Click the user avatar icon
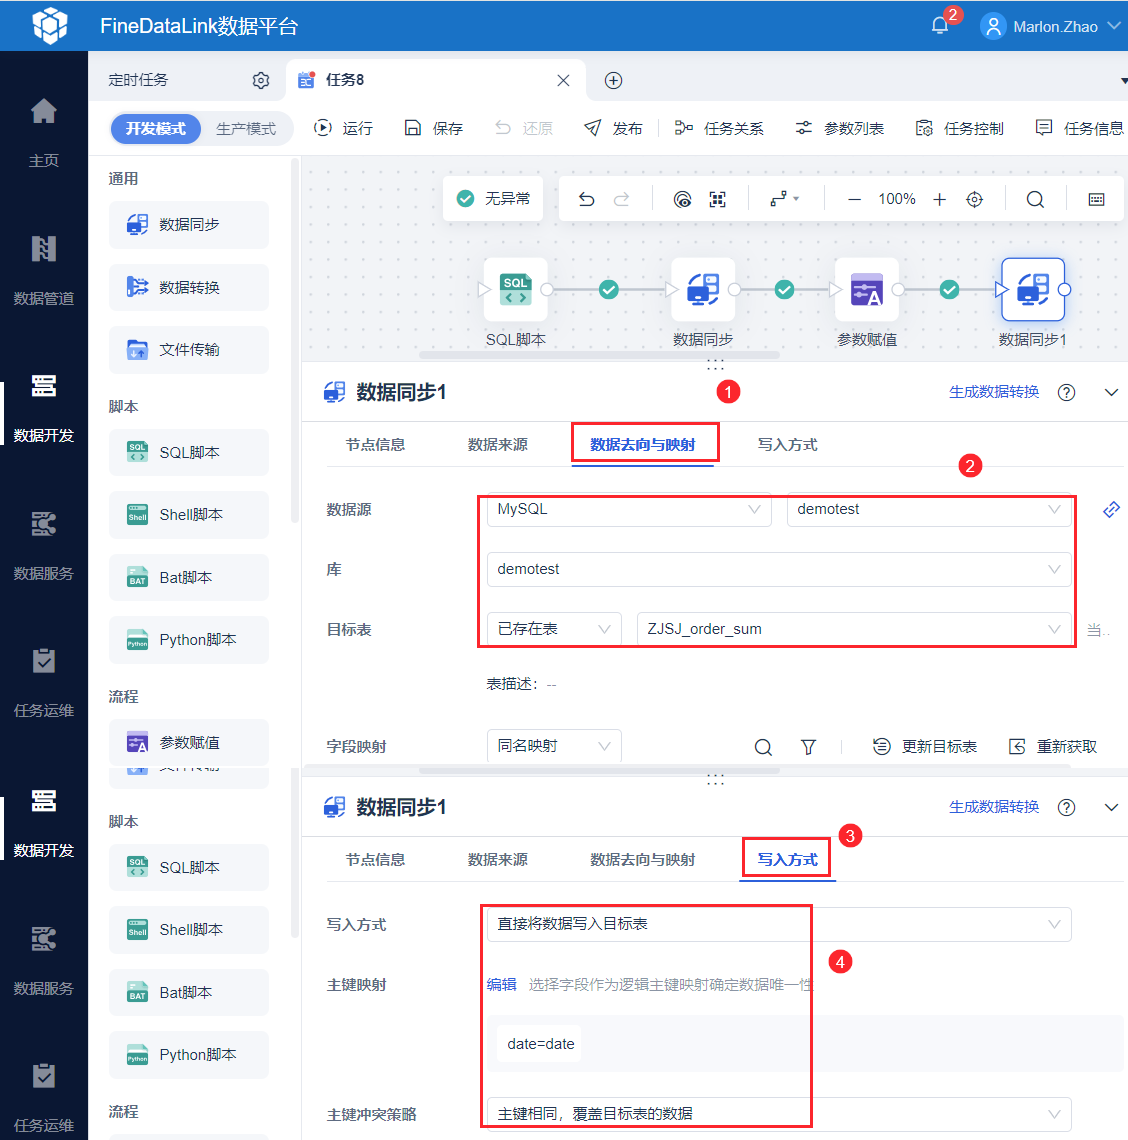1128x1140 pixels. [993, 26]
